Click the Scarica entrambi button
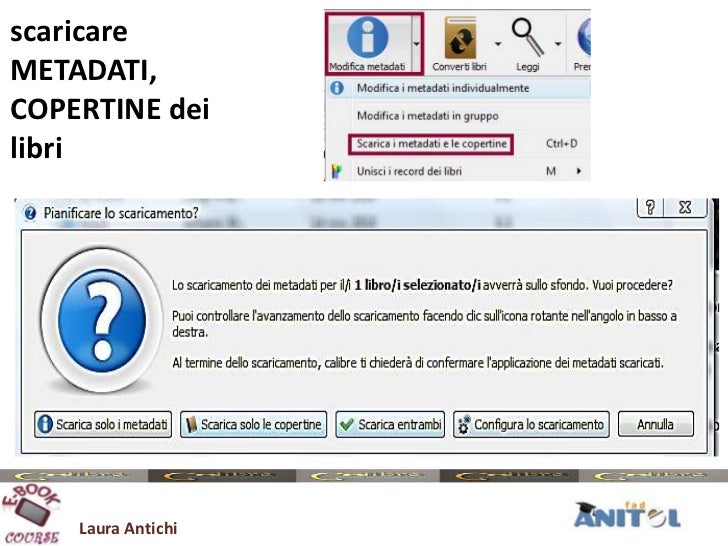 point(390,424)
